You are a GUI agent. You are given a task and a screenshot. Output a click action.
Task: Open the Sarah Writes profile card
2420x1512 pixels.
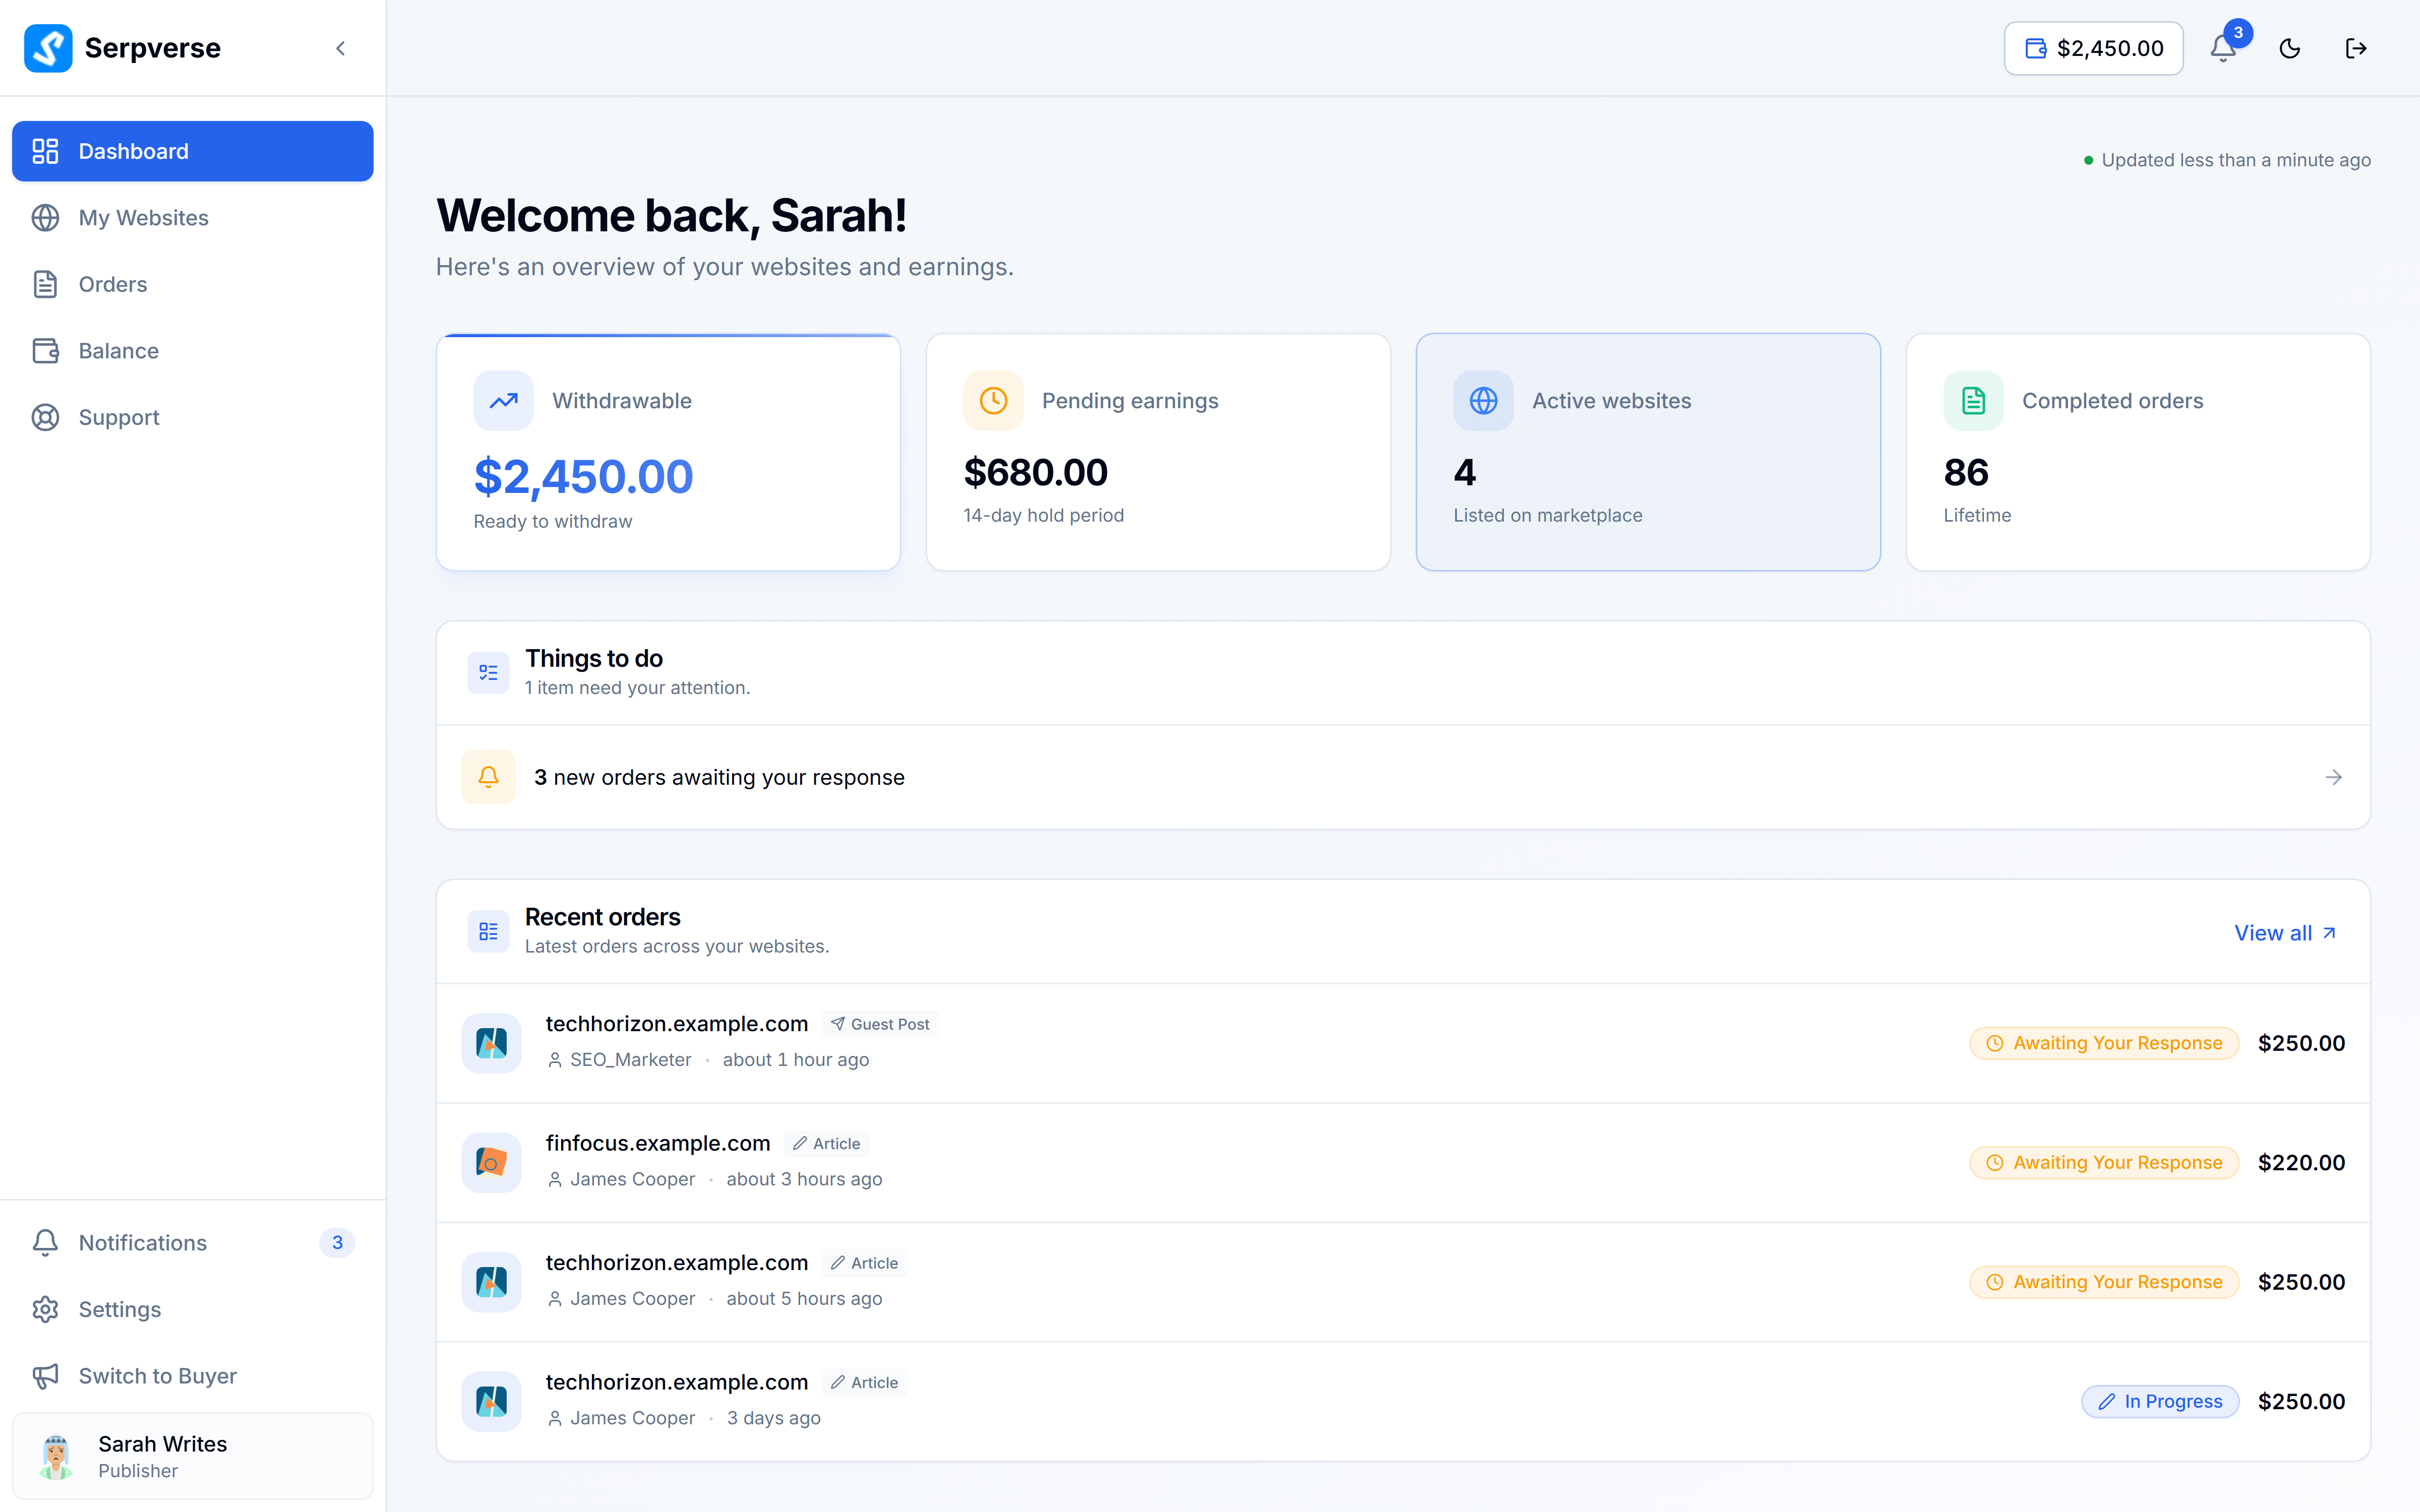tap(193, 1456)
